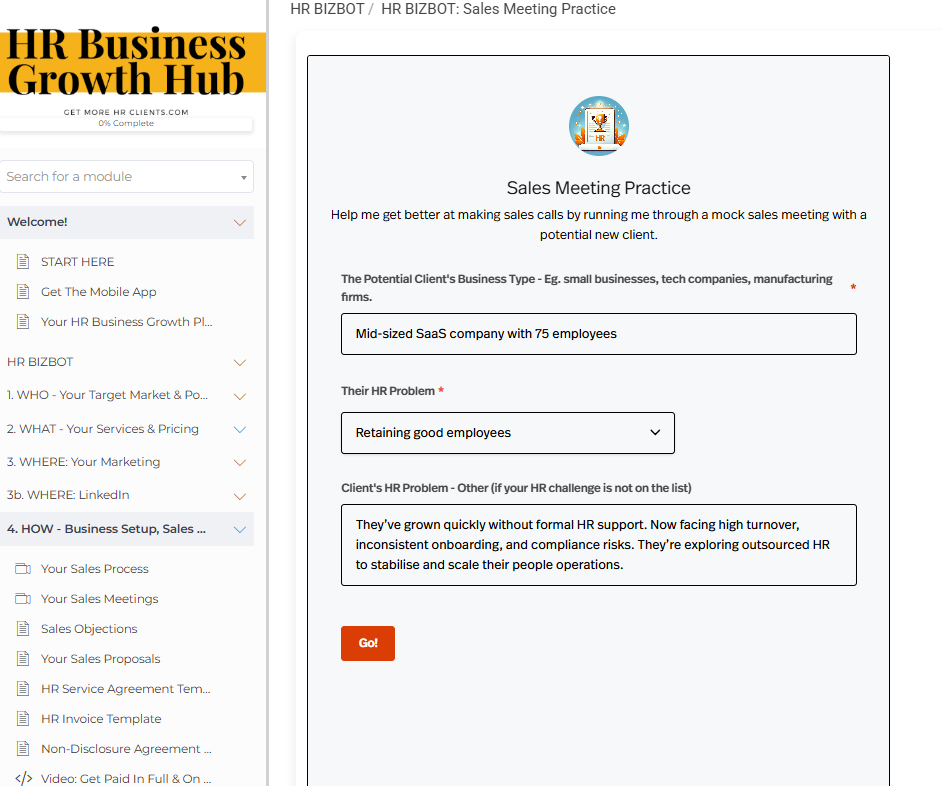Viewport: 942px width, 786px height.
Task: Expand the HR BIZBOT section chevron
Action: point(240,362)
